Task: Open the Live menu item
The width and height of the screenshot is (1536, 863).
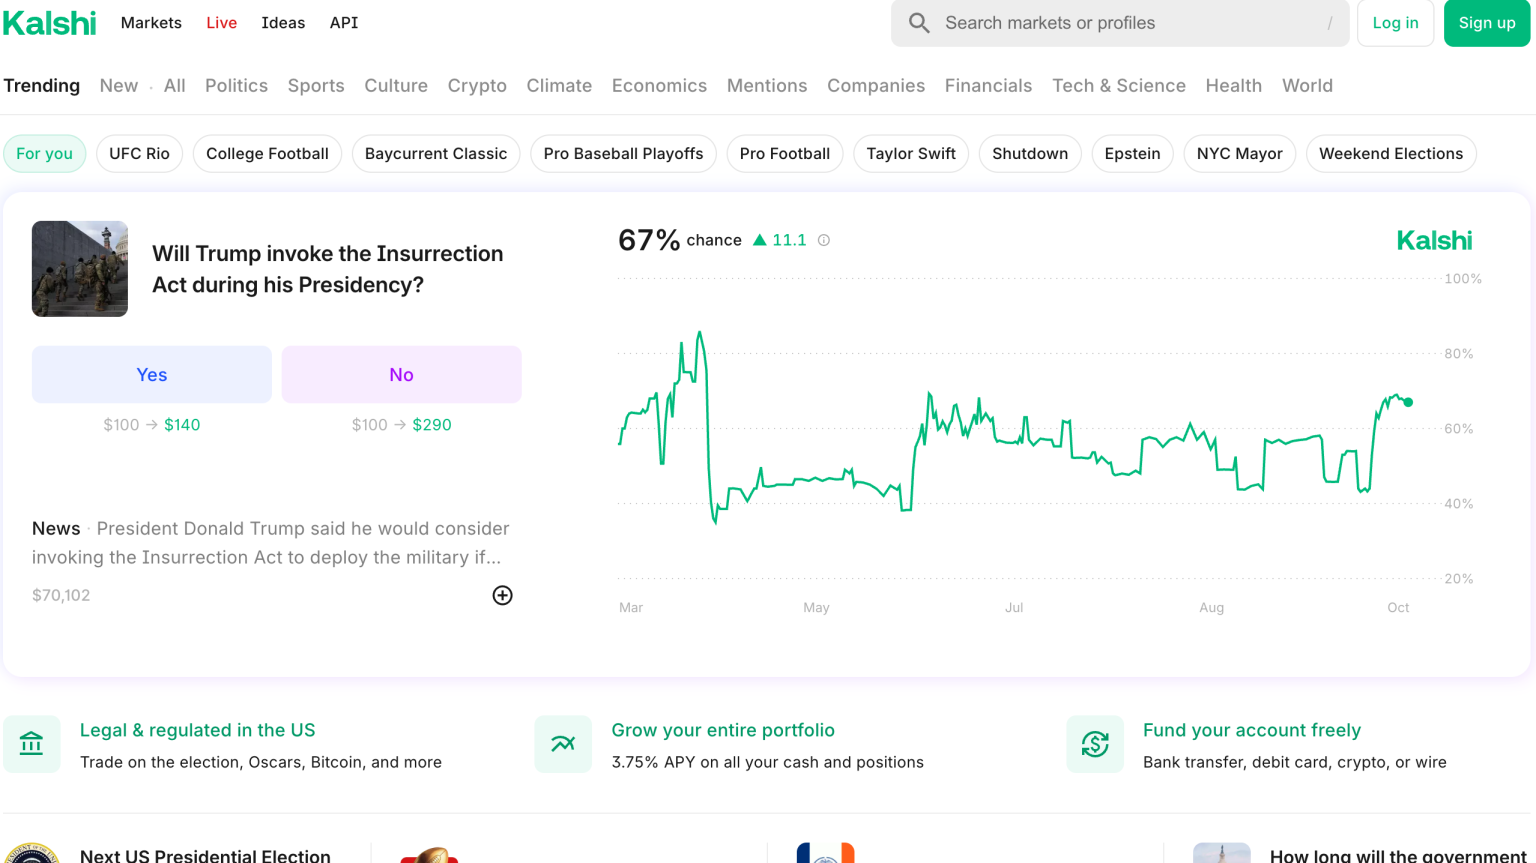Action: click(x=221, y=23)
